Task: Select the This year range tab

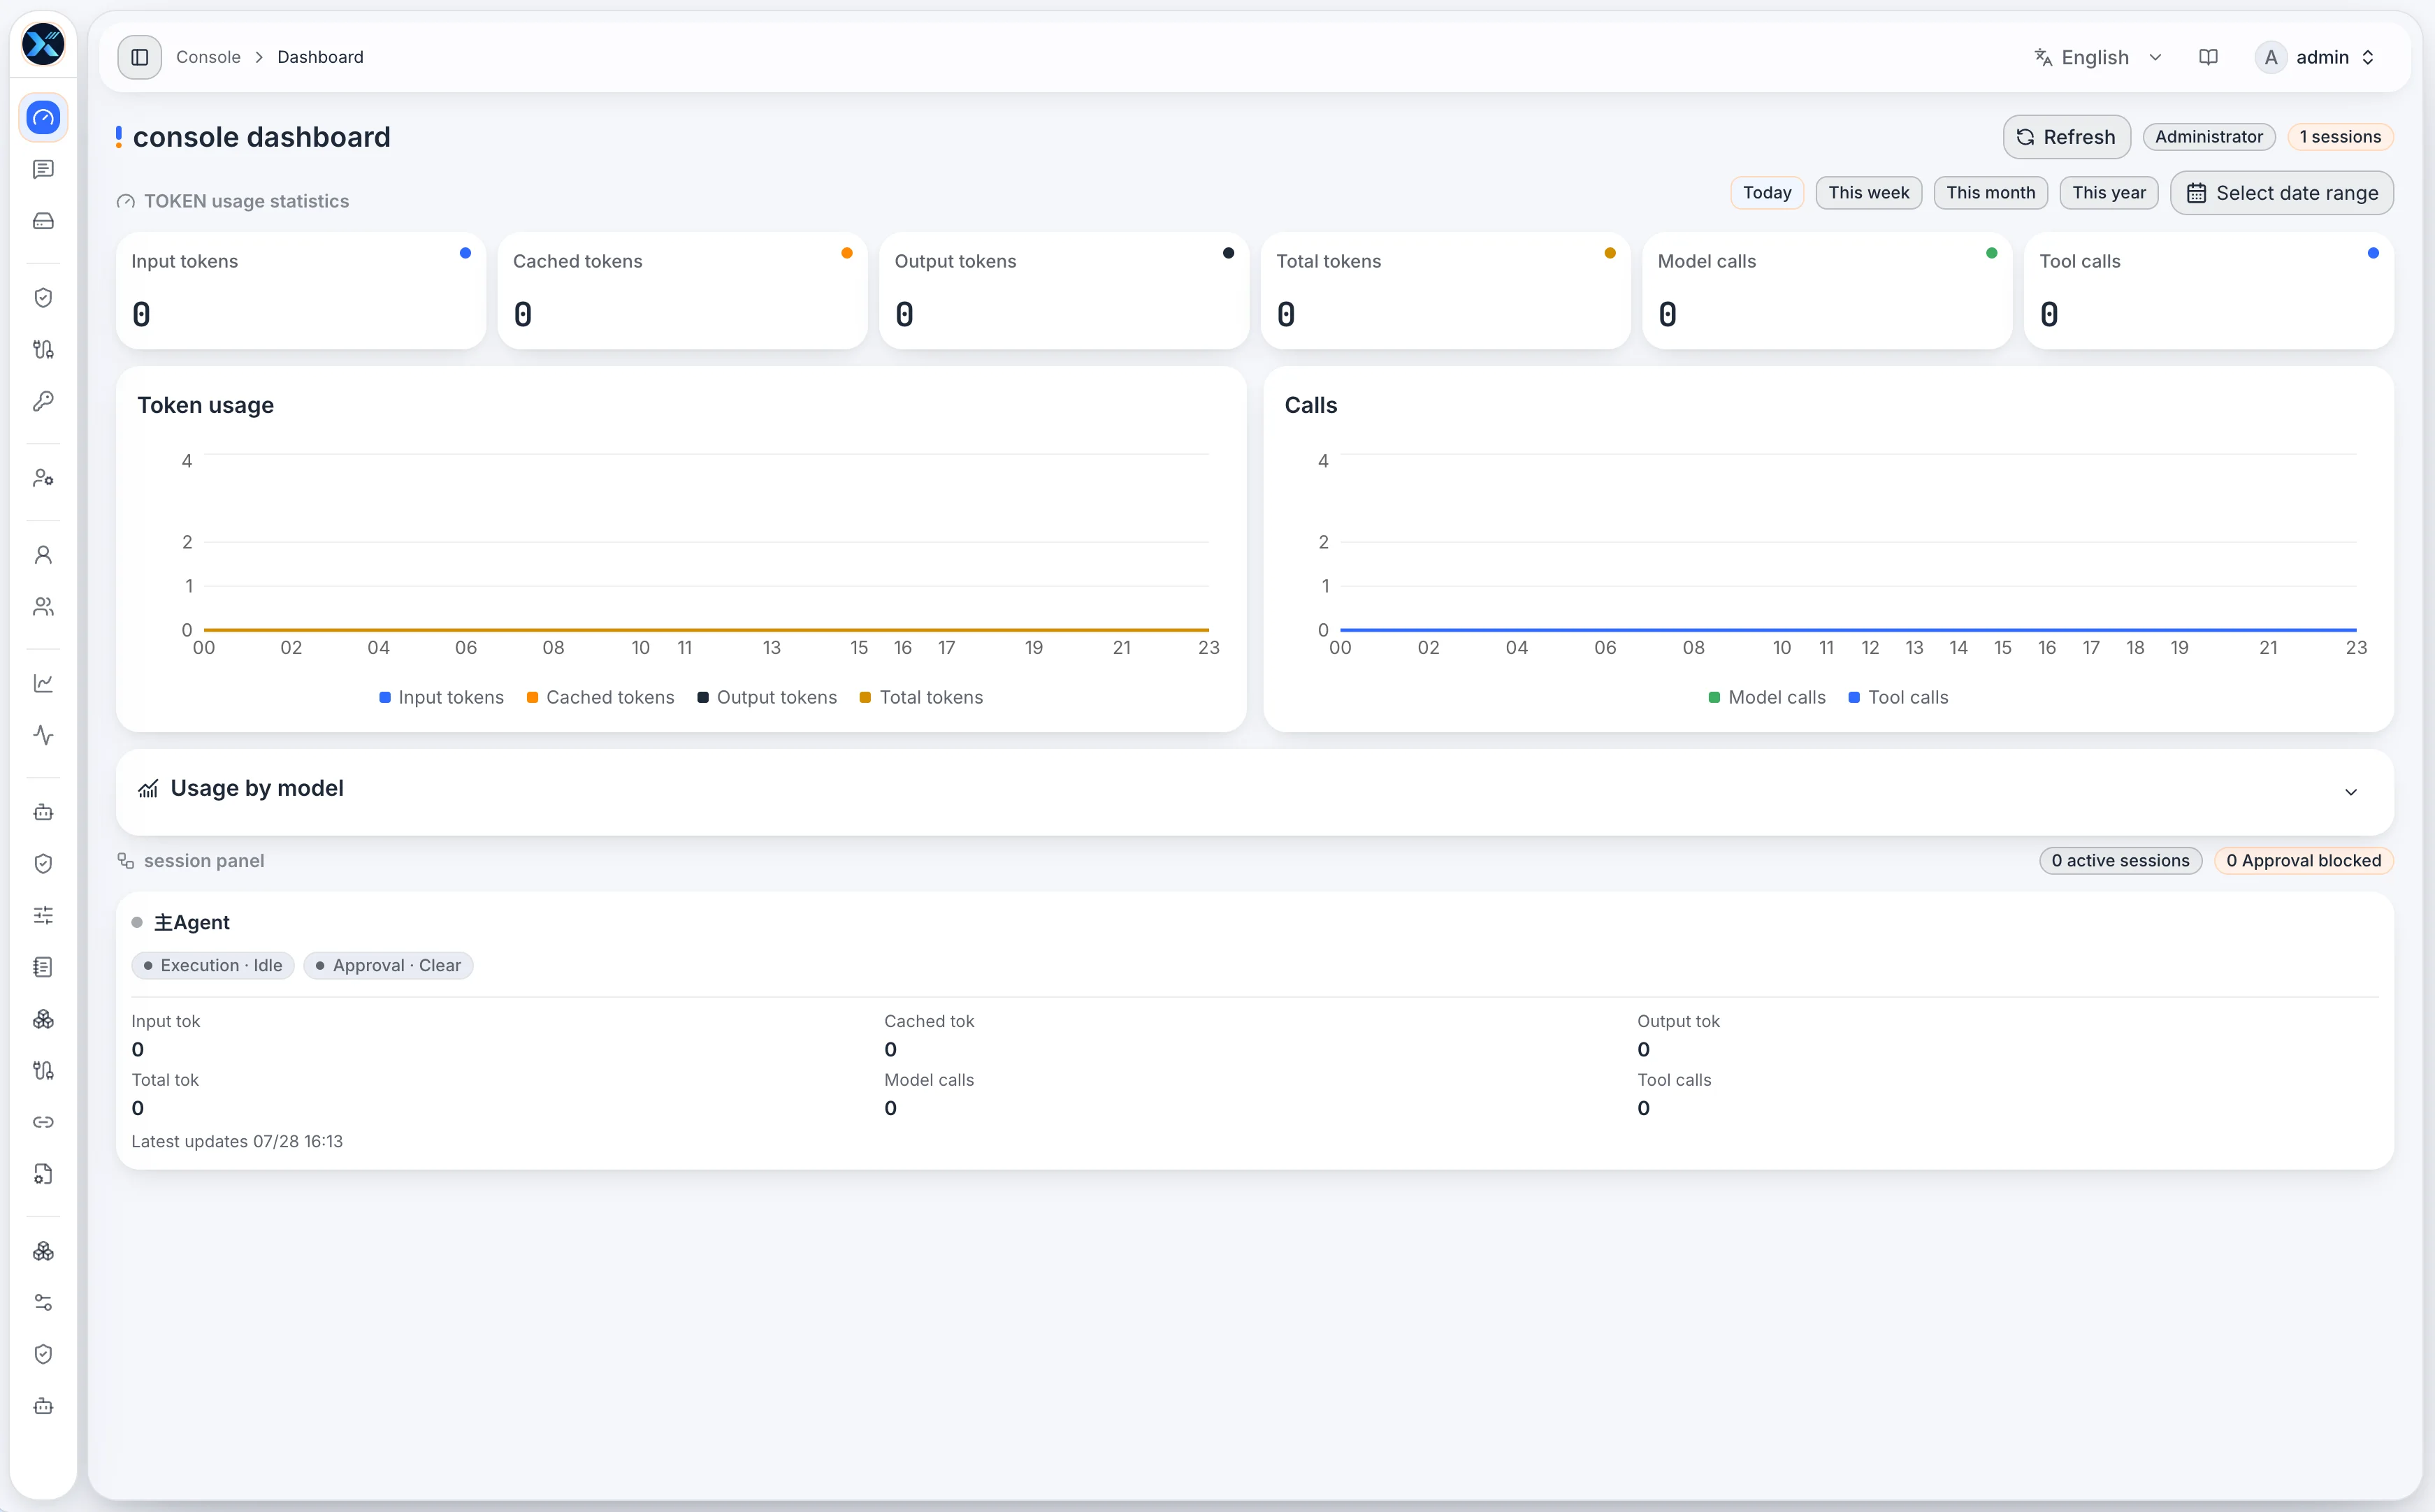Action: (x=2109, y=193)
